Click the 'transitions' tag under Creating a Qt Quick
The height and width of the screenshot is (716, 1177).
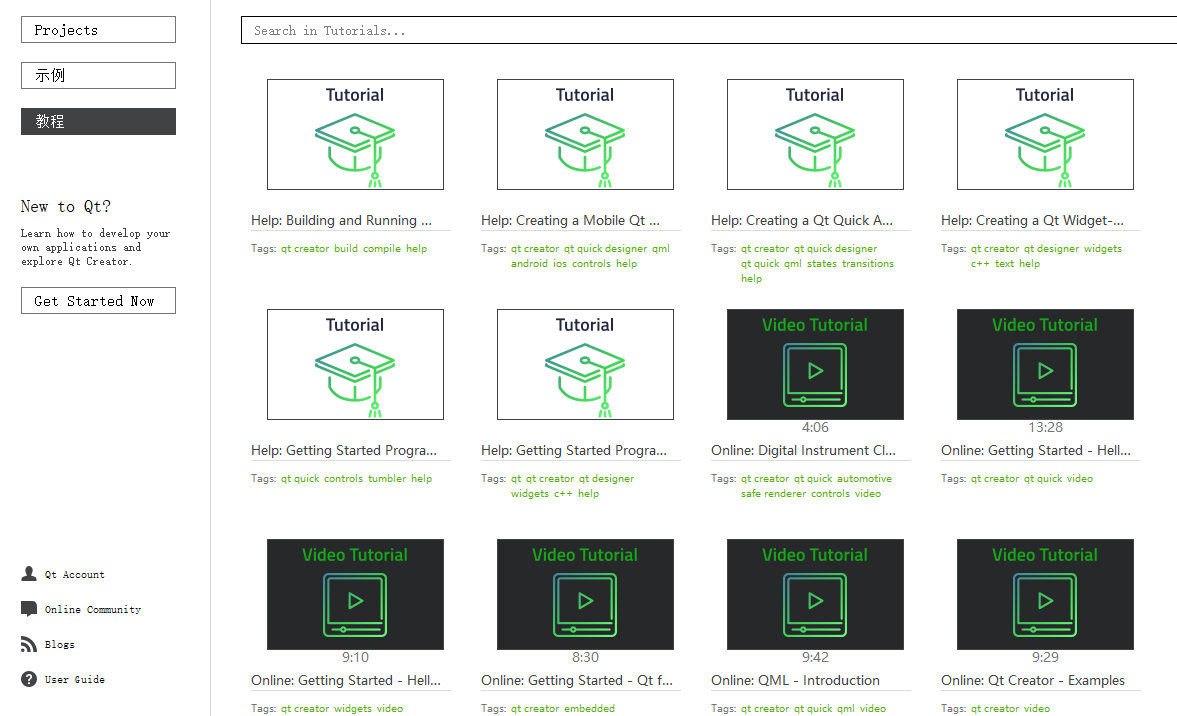click(x=868, y=263)
